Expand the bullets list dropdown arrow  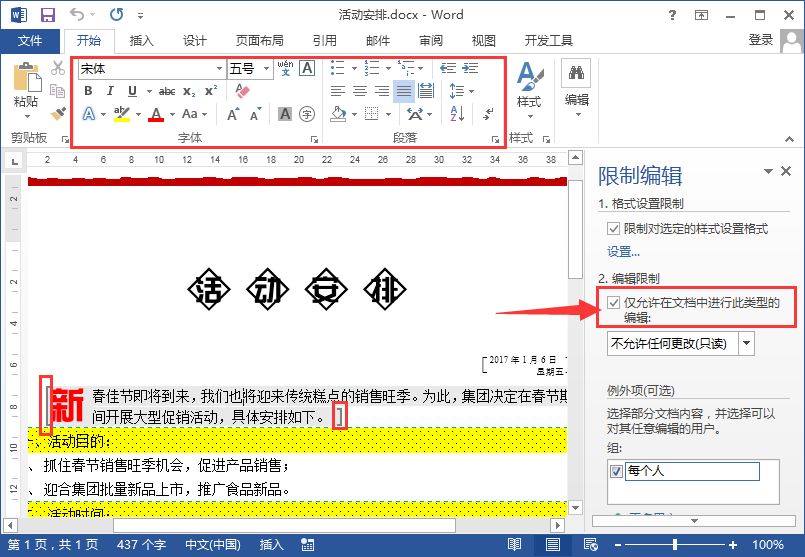coord(354,68)
